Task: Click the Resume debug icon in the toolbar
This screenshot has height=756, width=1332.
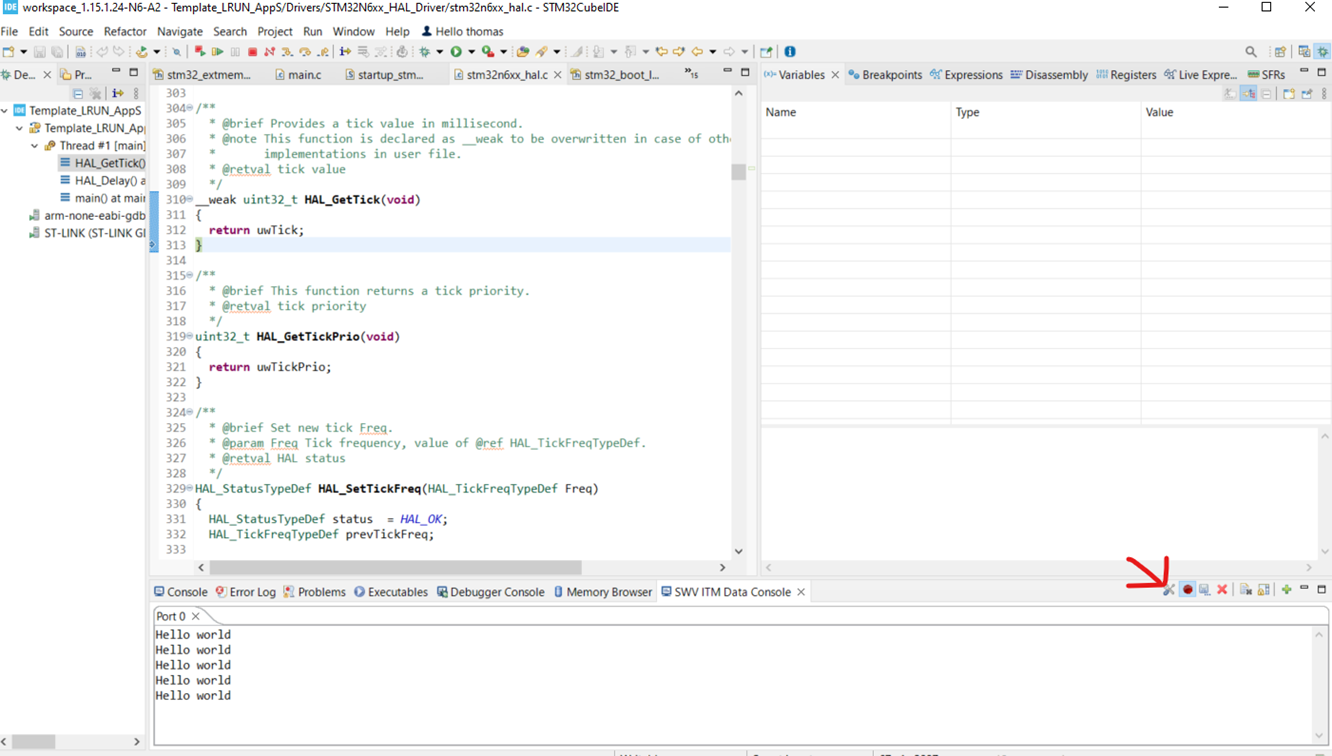Action: pyautogui.click(x=217, y=51)
